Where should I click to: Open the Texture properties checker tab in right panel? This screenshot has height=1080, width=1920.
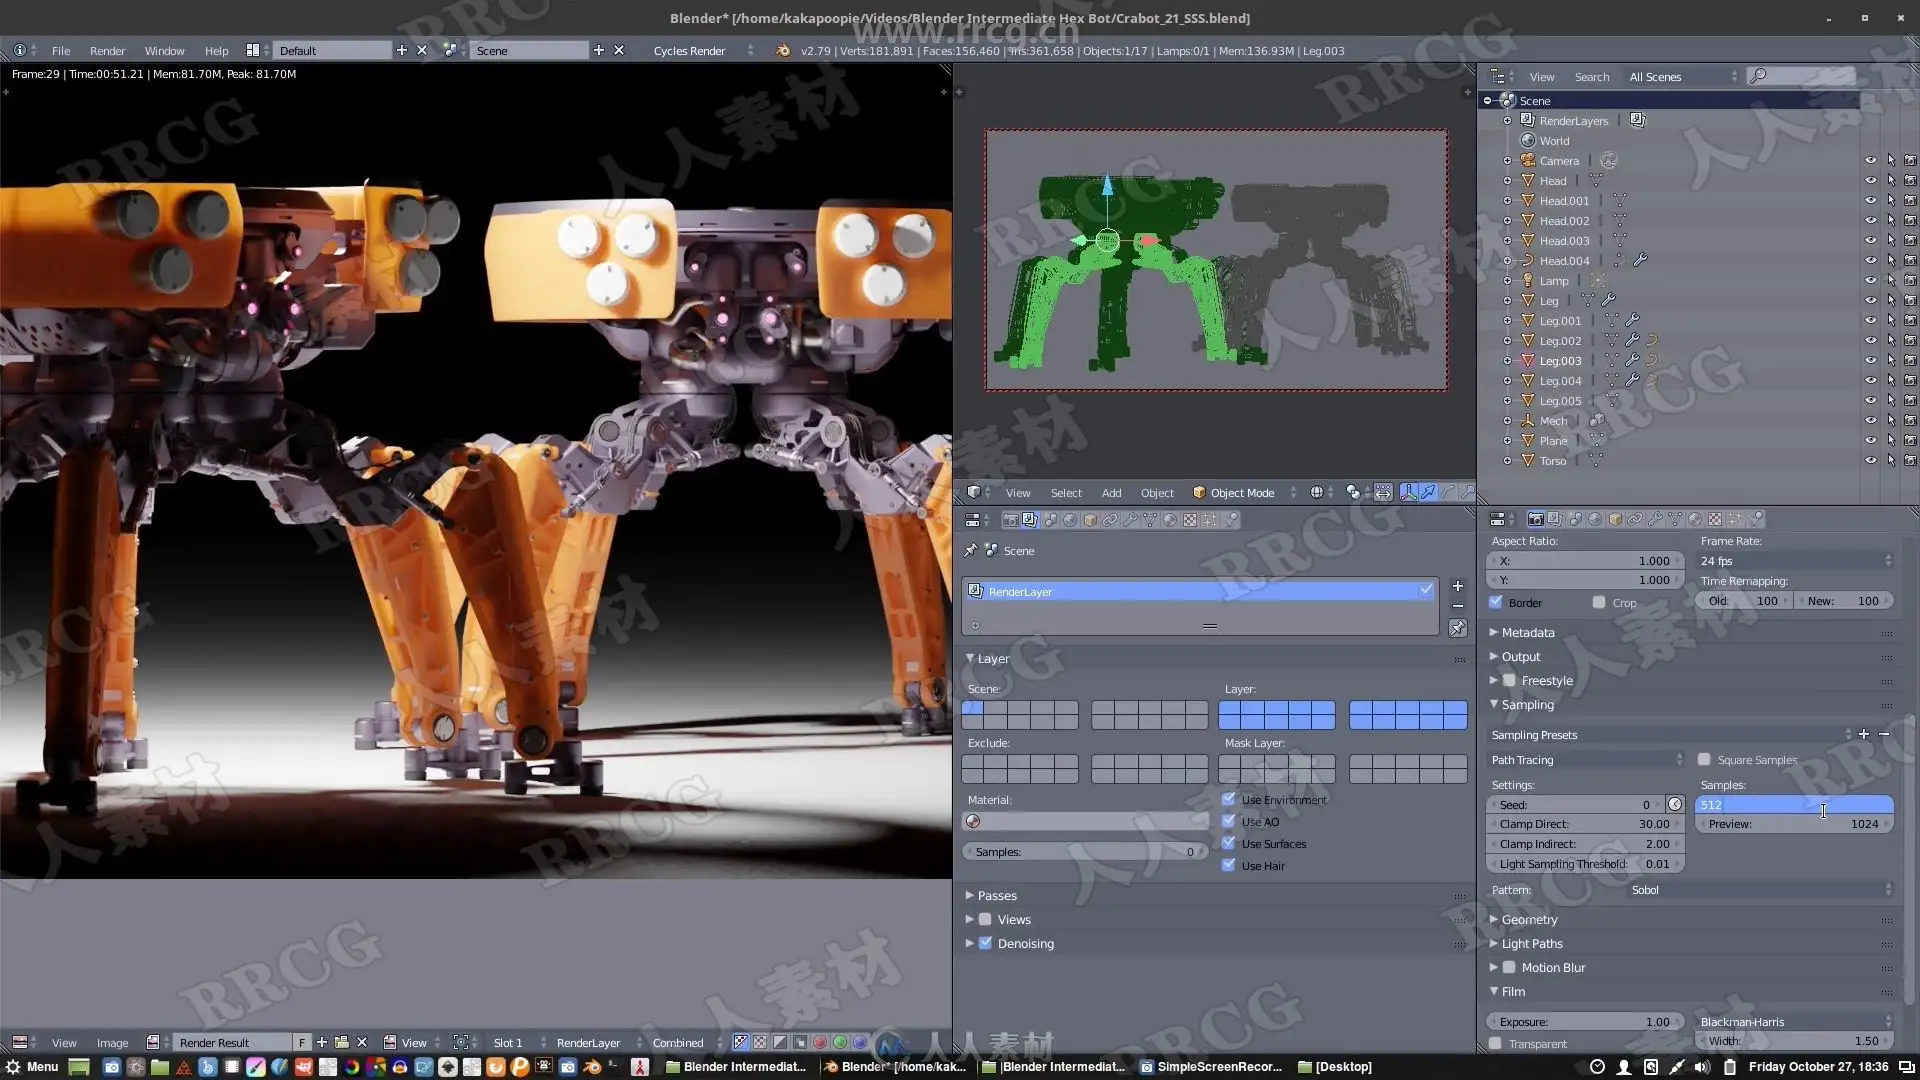[1715, 519]
